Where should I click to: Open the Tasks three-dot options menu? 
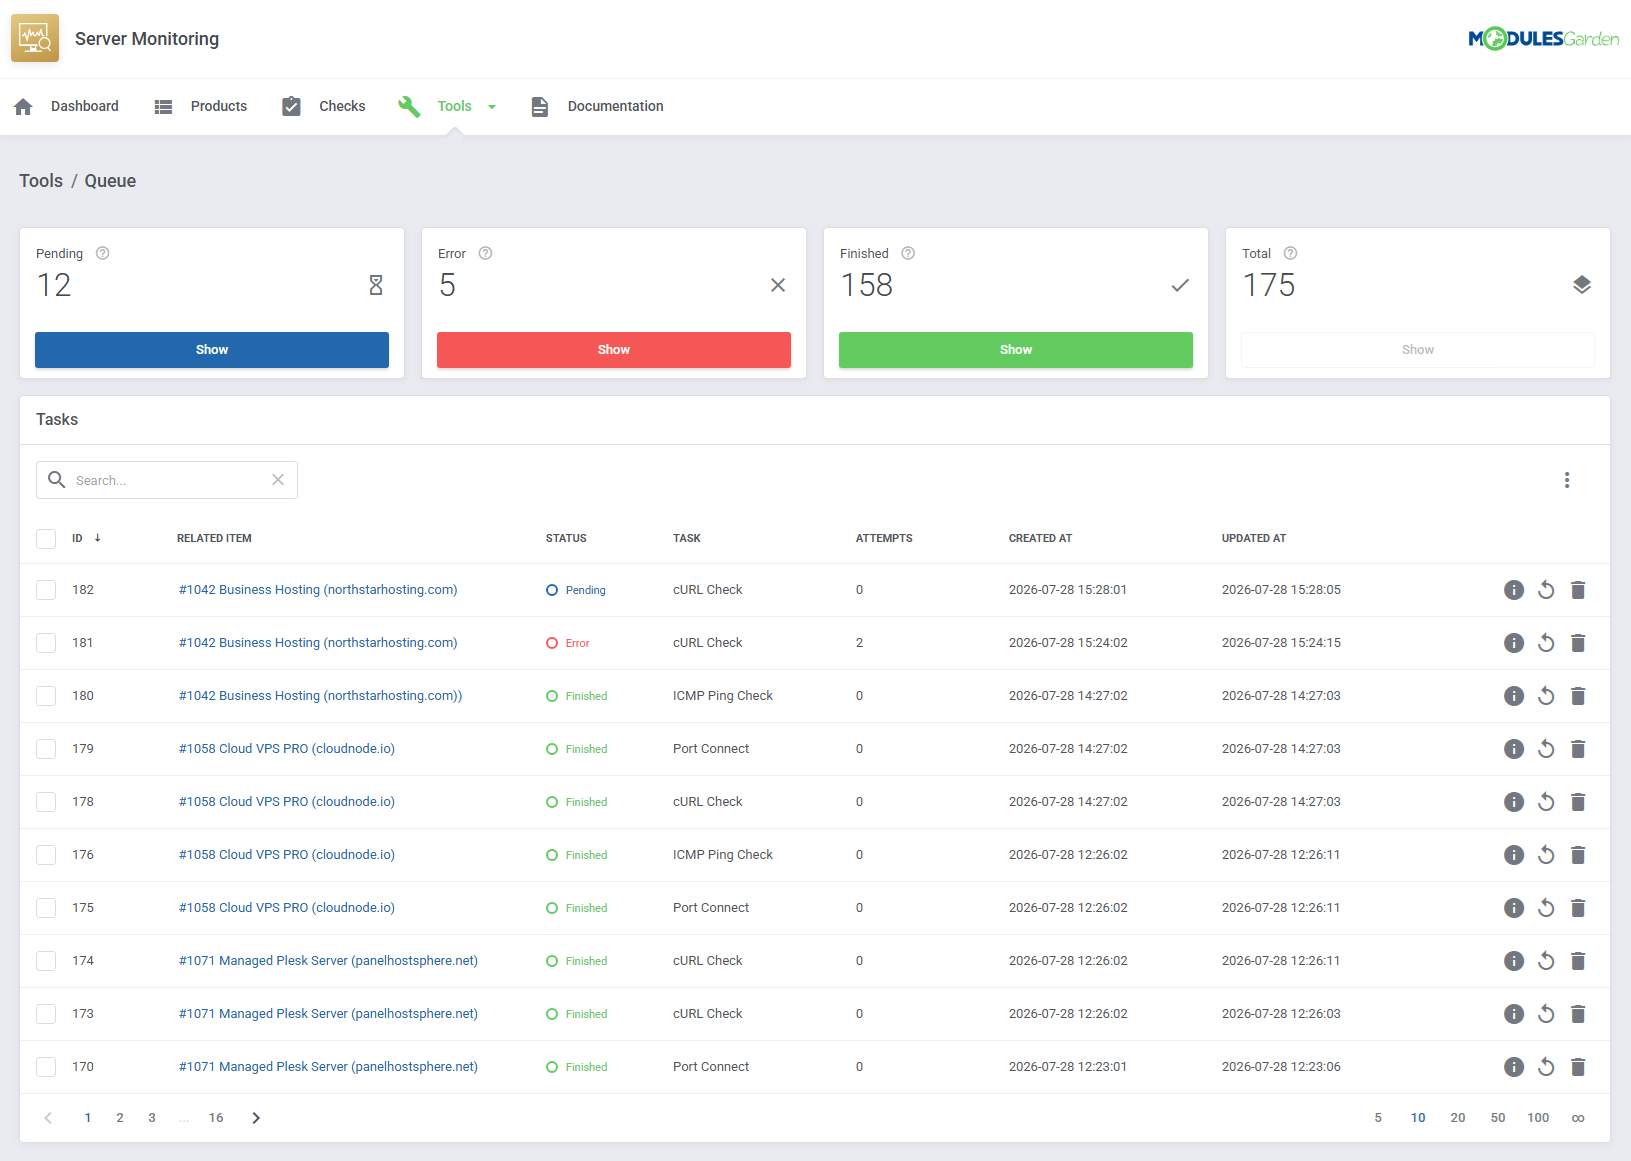(1567, 480)
